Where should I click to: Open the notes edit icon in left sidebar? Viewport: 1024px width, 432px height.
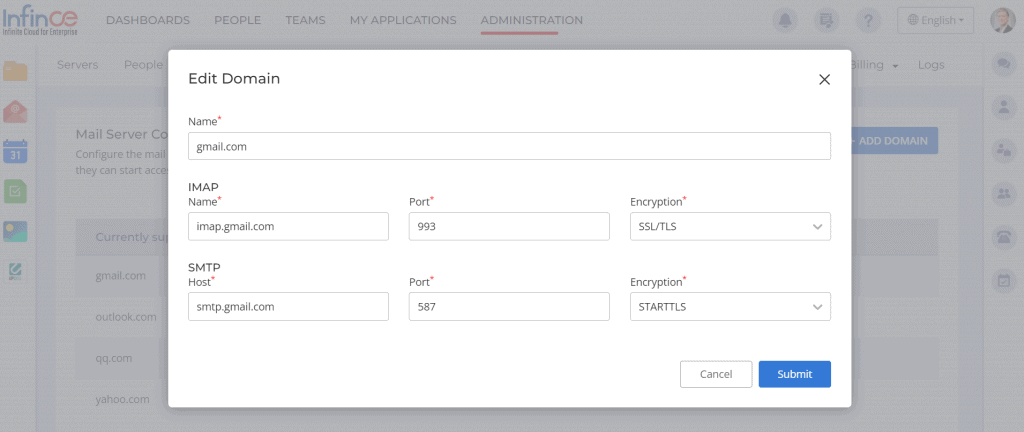point(15,271)
